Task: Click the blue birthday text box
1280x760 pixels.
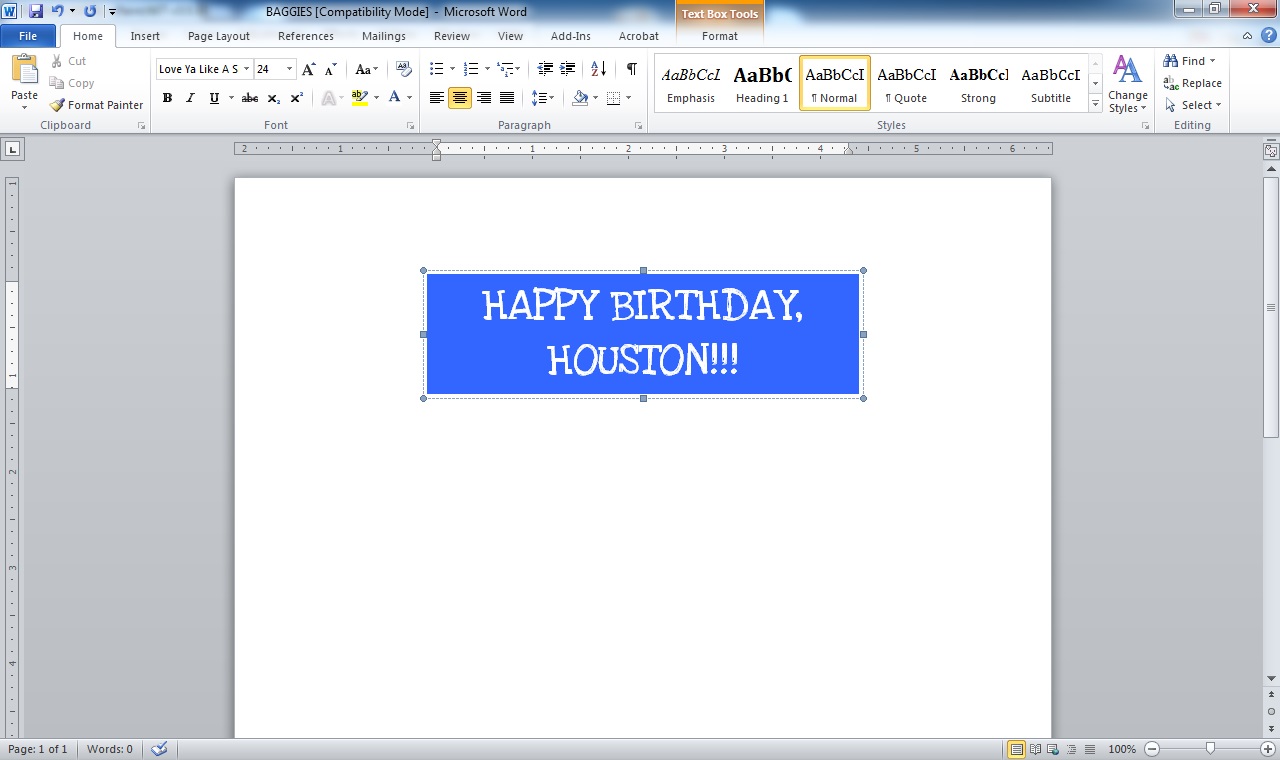Action: point(643,334)
